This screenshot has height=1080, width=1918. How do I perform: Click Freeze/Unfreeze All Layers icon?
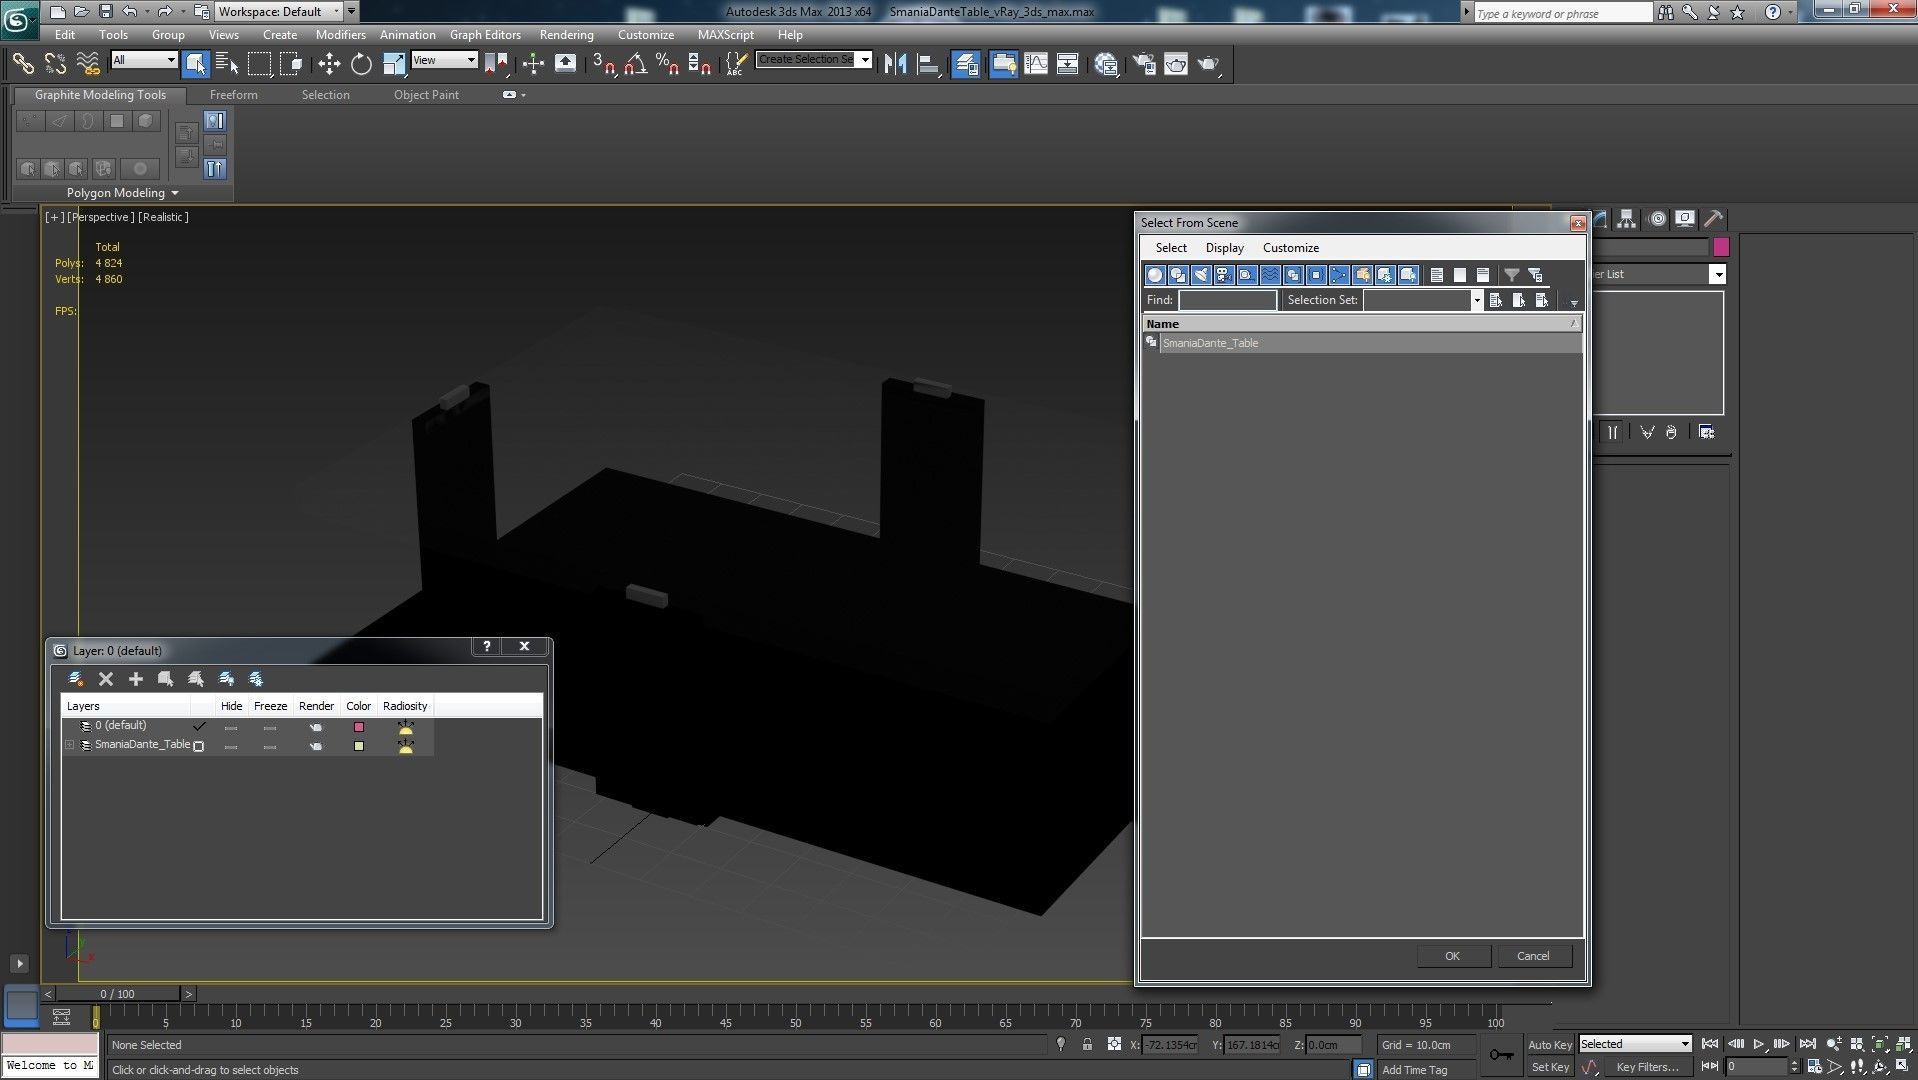(x=256, y=679)
